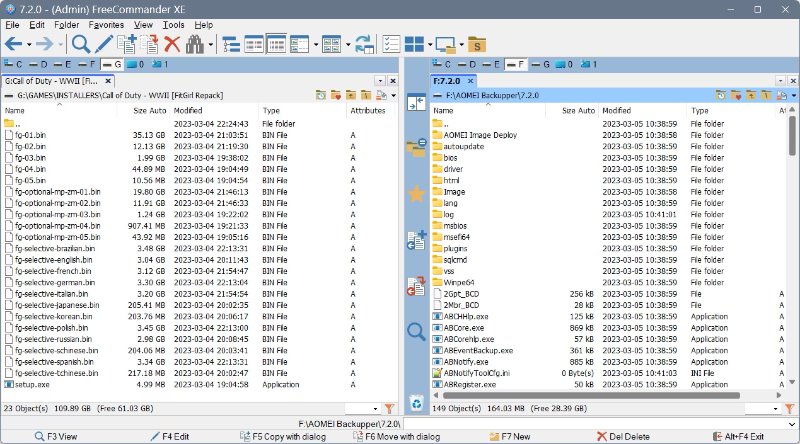This screenshot has height=444, width=800.
Task: Open the left panel tab list dropdown
Action: [x=380, y=81]
